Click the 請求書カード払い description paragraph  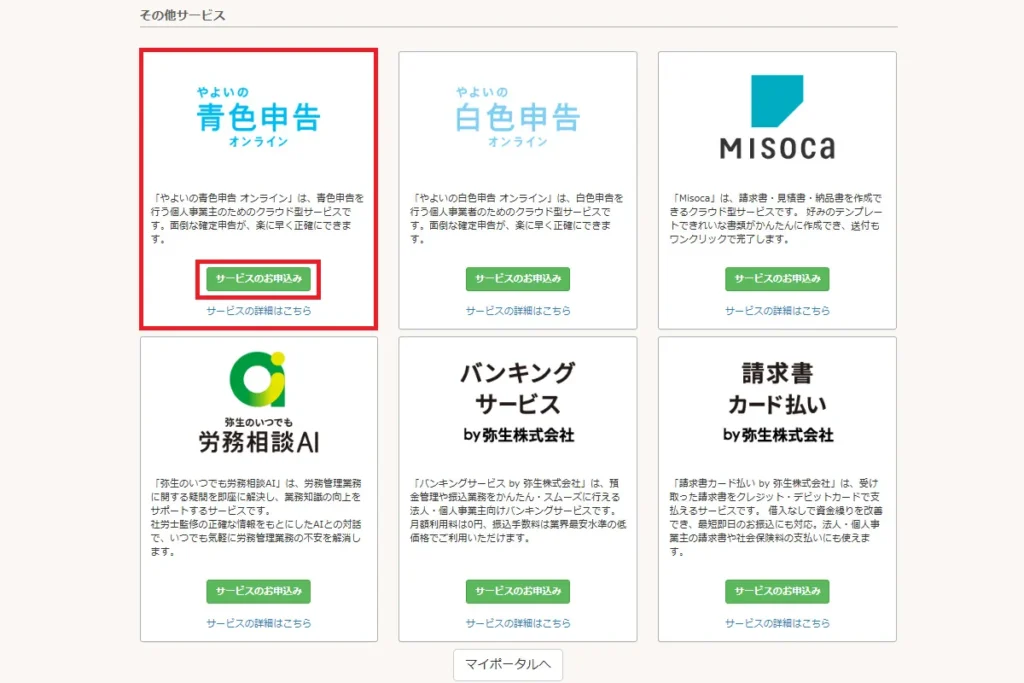pos(776,517)
